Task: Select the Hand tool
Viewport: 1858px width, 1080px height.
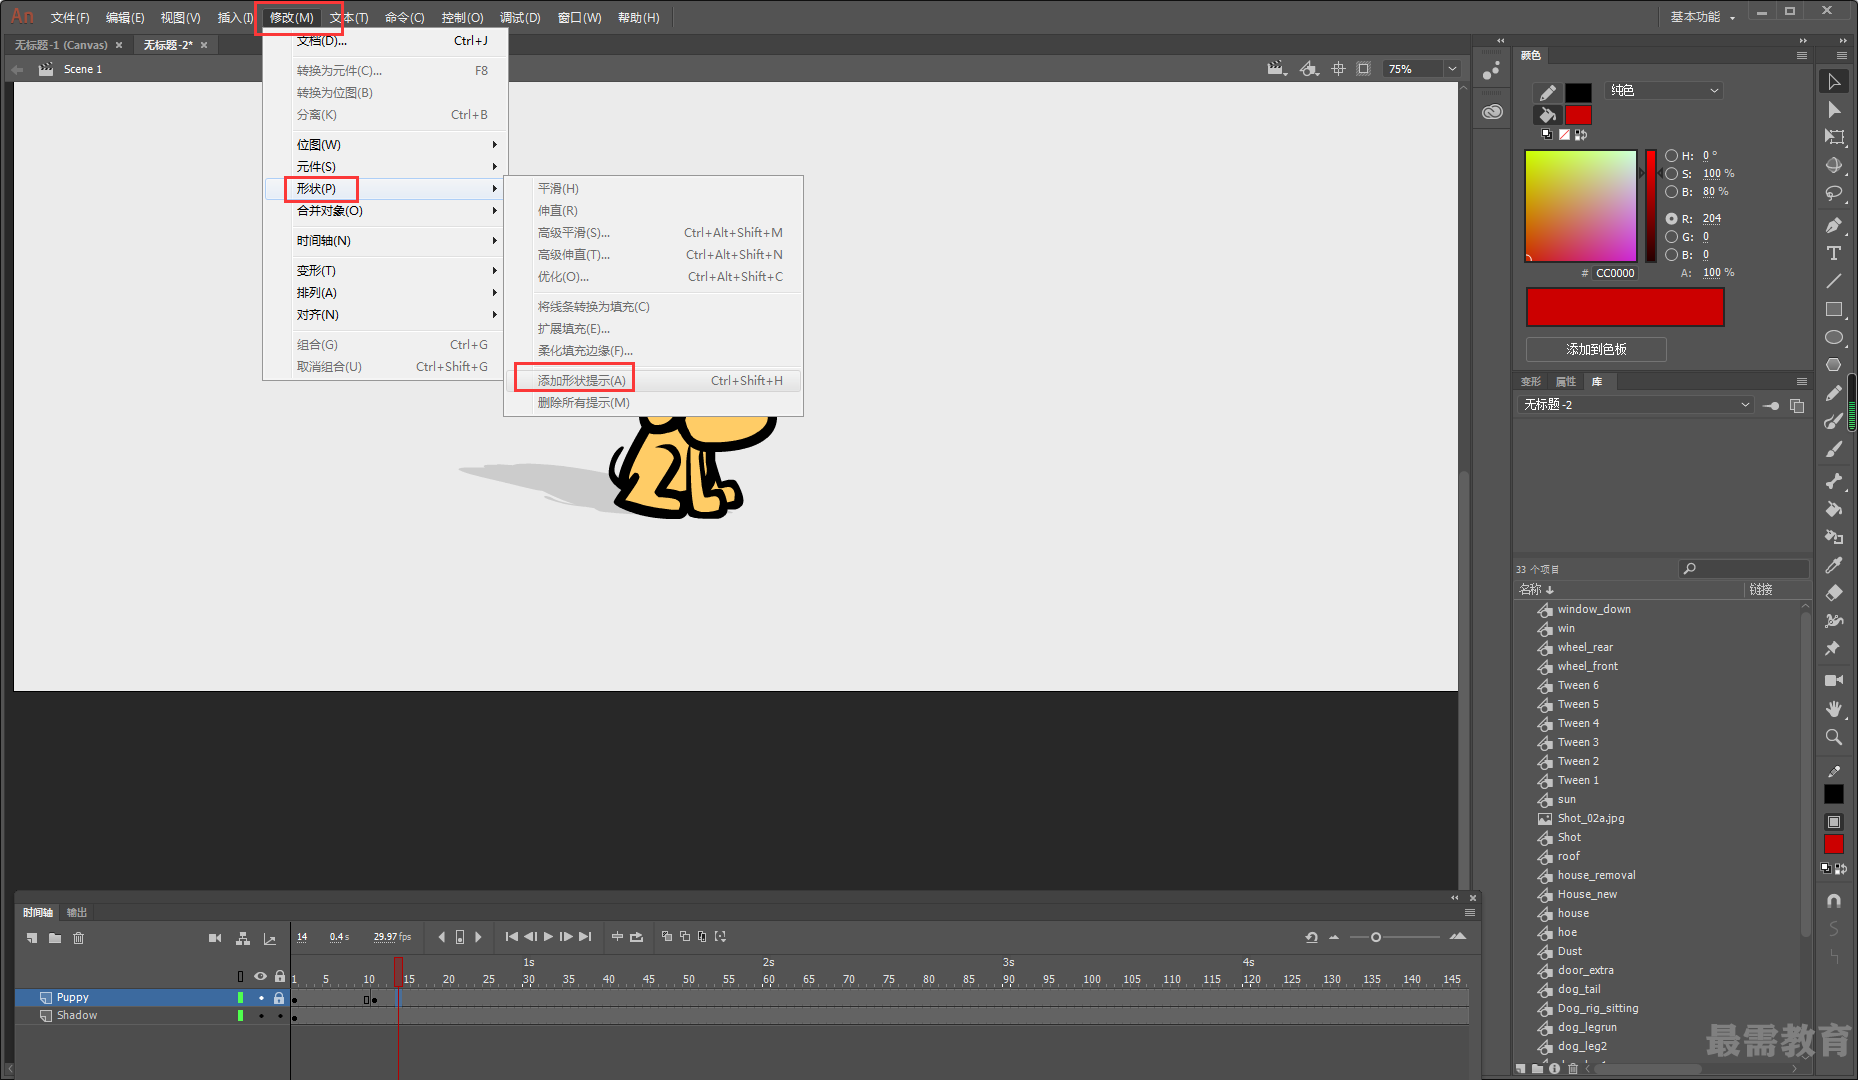Action: point(1833,708)
